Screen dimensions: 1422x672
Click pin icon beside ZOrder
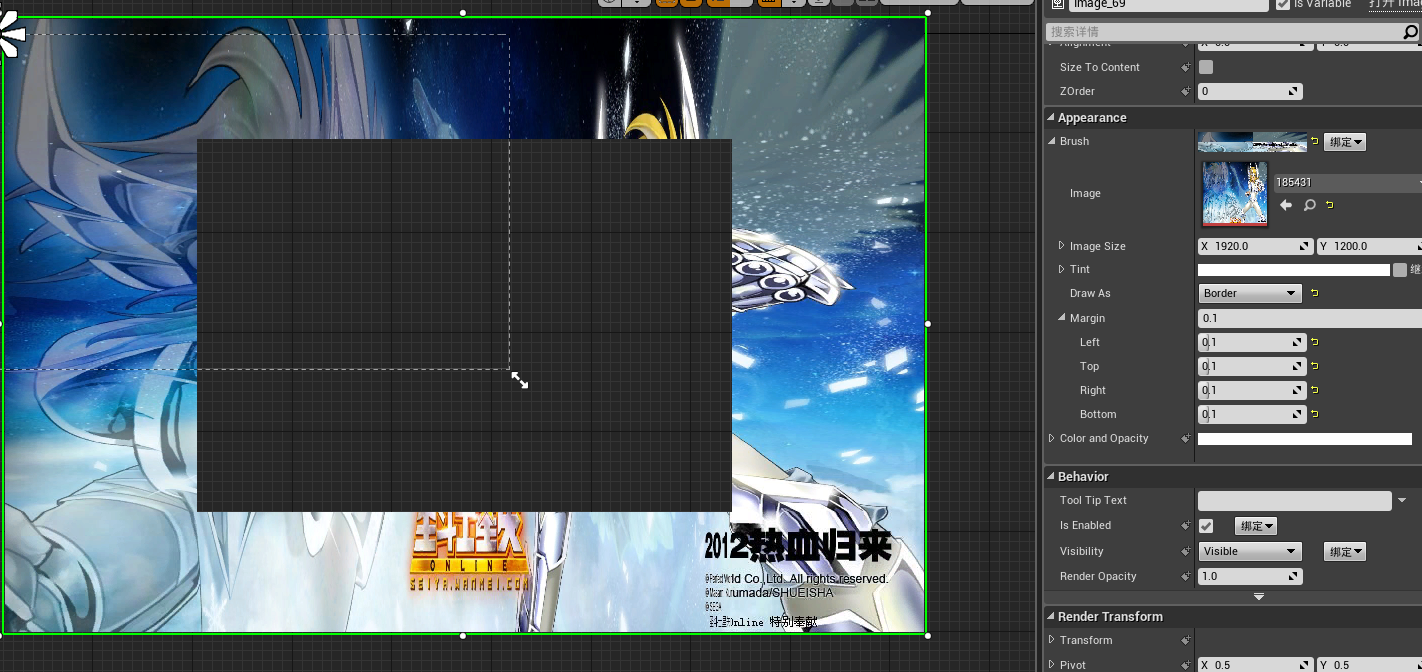point(1186,91)
